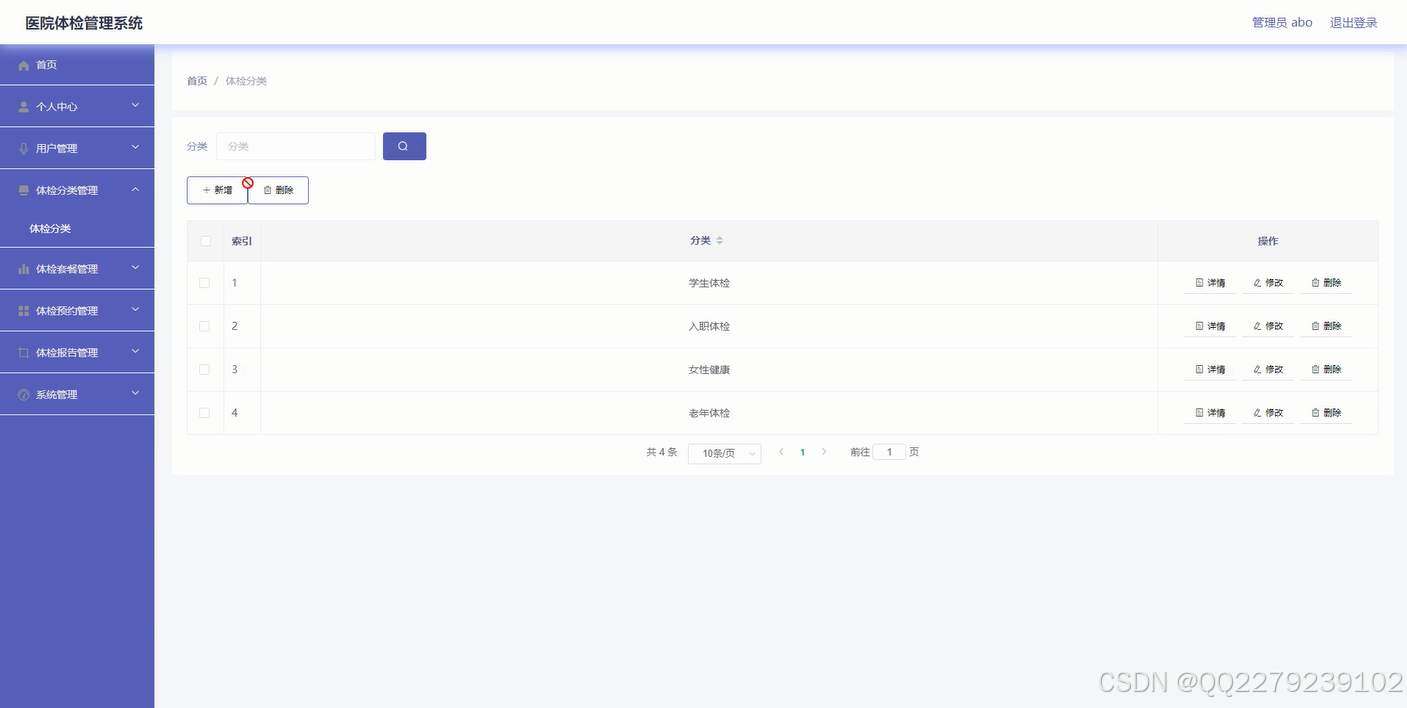The width and height of the screenshot is (1407, 708).
Task: Open the 10条/页 page size dropdown
Action: [724, 453]
